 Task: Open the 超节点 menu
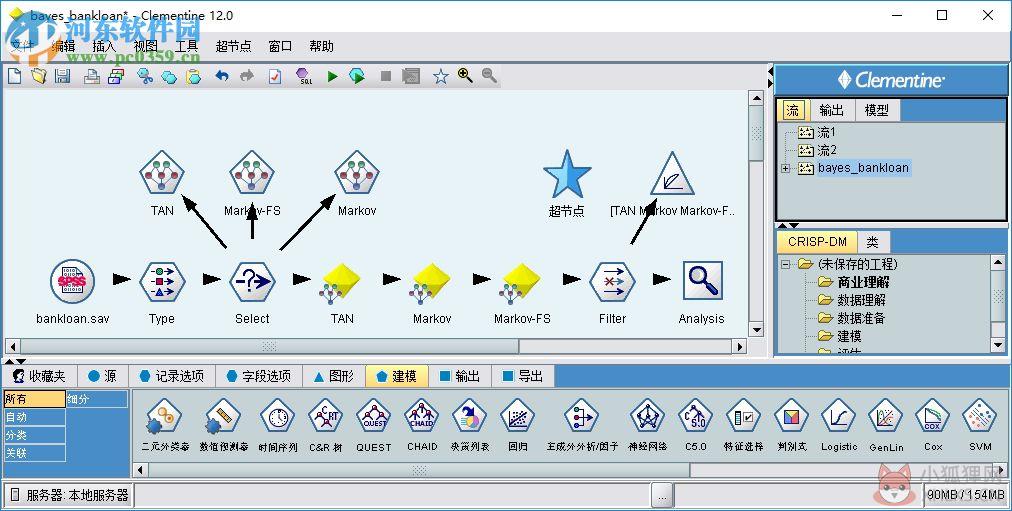coord(233,46)
